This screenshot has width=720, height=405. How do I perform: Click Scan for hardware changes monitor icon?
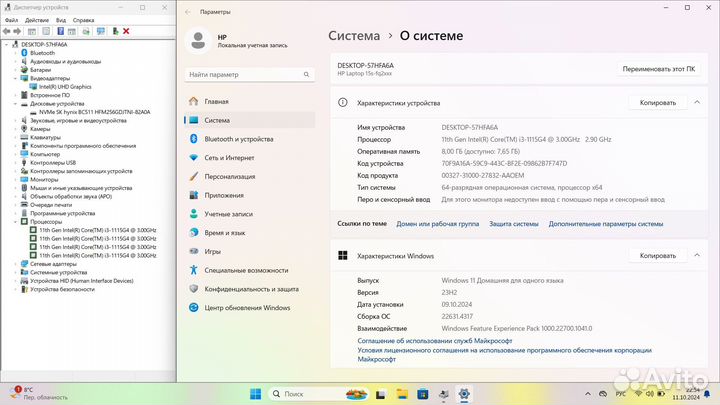[x=101, y=31]
